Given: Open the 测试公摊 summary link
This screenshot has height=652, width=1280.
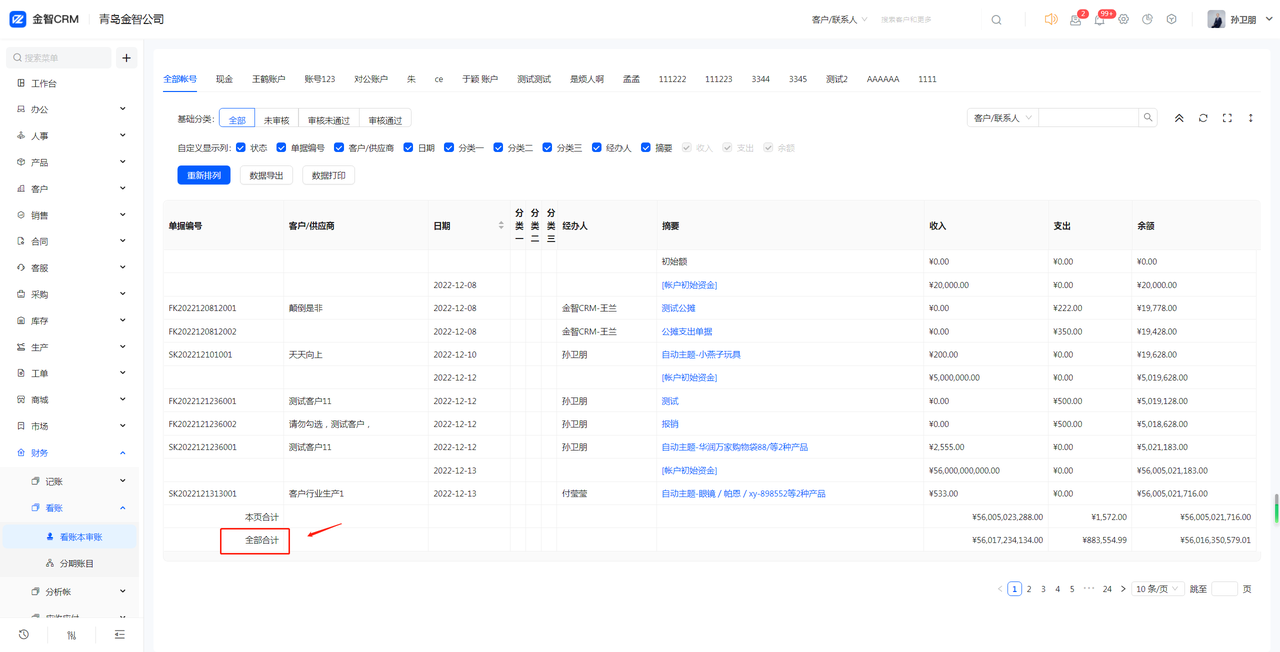Looking at the screenshot, I should coord(679,308).
